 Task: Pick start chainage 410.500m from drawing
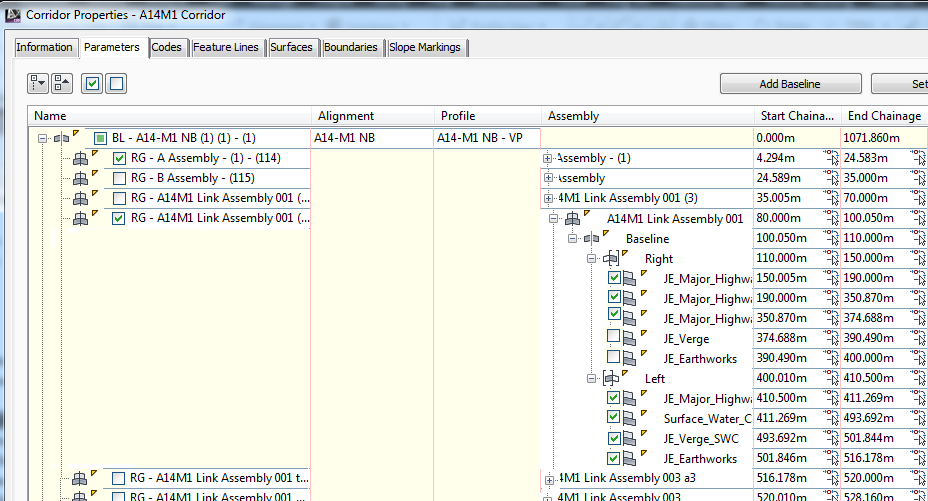coord(831,398)
